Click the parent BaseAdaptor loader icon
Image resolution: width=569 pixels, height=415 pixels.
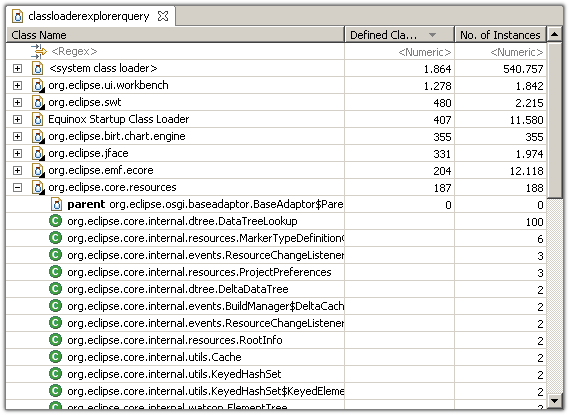(56, 204)
